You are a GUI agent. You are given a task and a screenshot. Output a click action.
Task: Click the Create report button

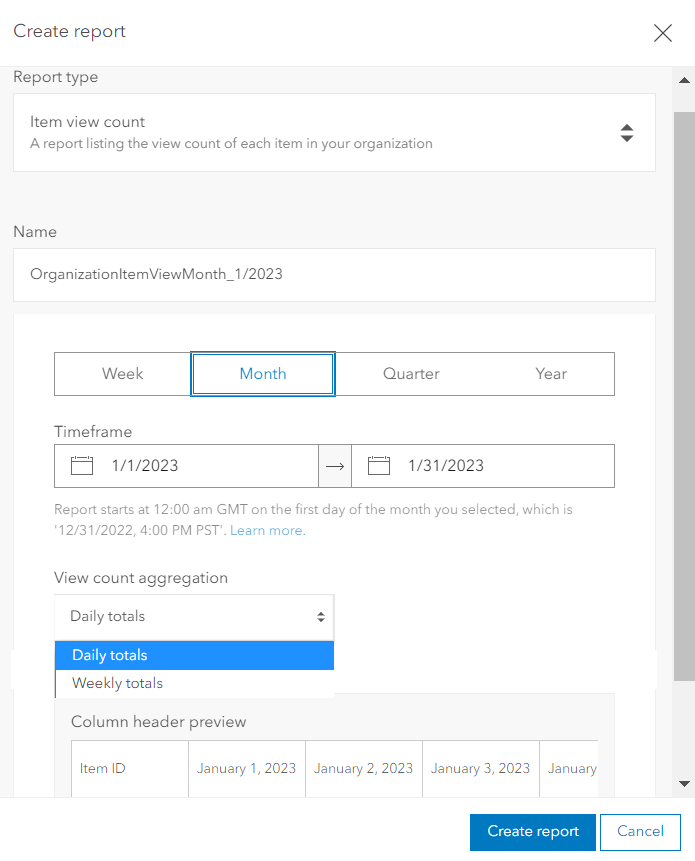click(x=532, y=832)
